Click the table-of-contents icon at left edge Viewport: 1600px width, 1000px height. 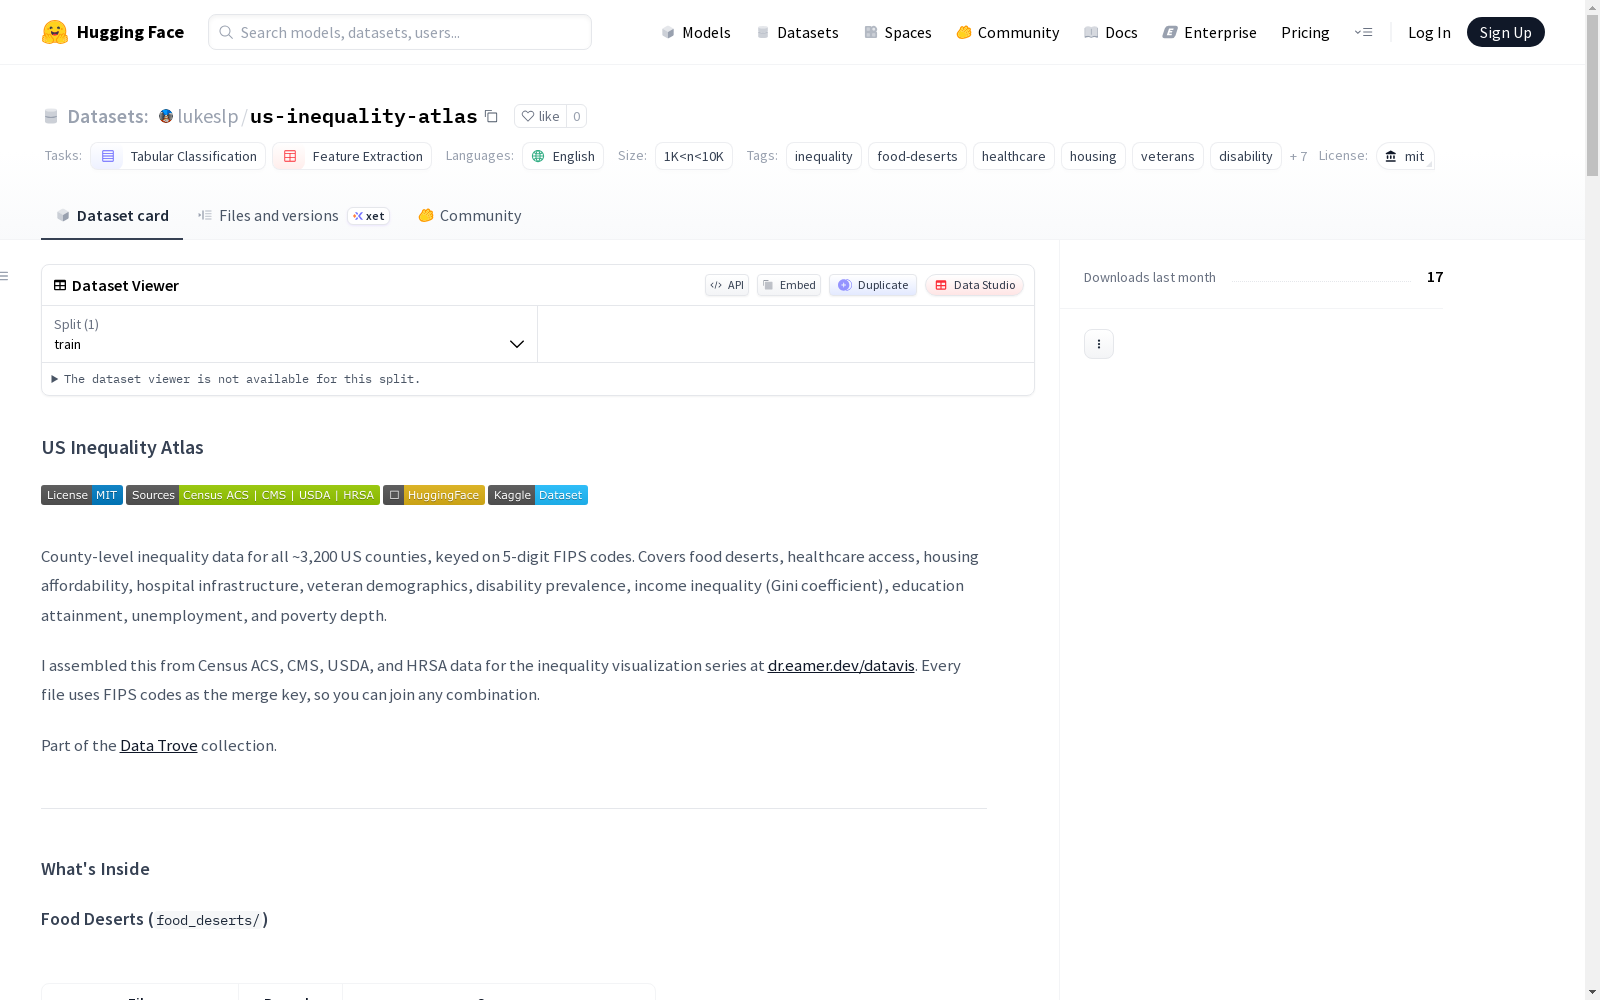point(5,276)
